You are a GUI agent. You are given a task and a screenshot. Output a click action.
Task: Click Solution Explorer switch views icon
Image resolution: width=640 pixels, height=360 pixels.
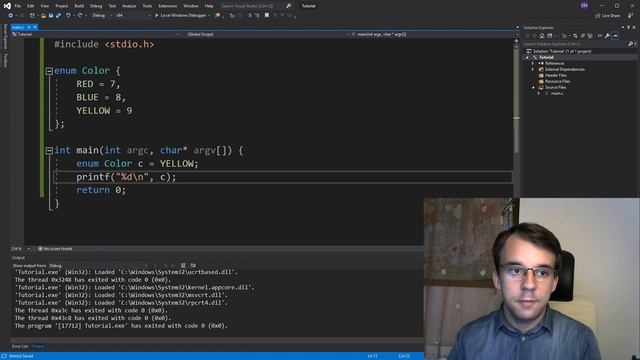(x=549, y=36)
